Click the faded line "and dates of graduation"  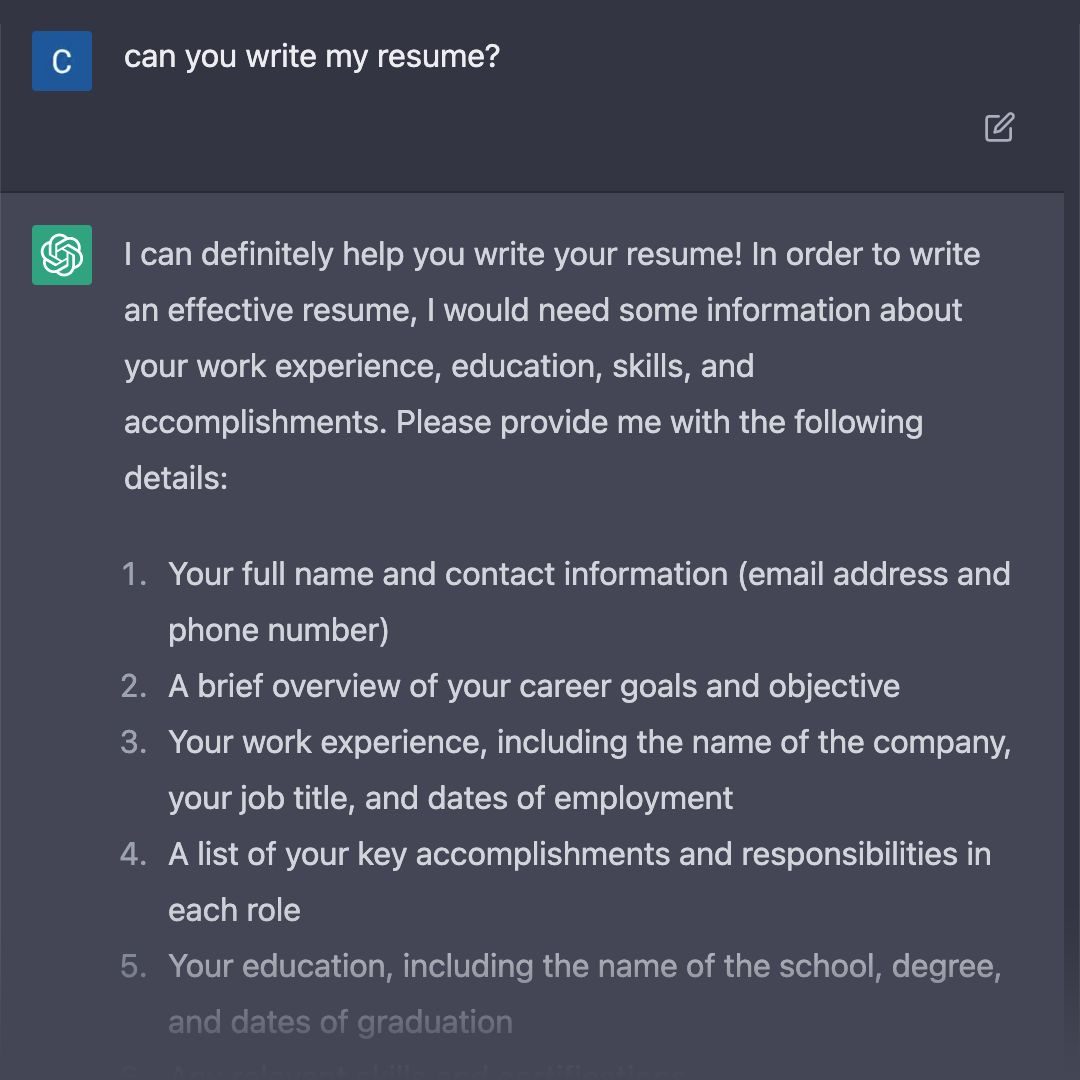340,1022
